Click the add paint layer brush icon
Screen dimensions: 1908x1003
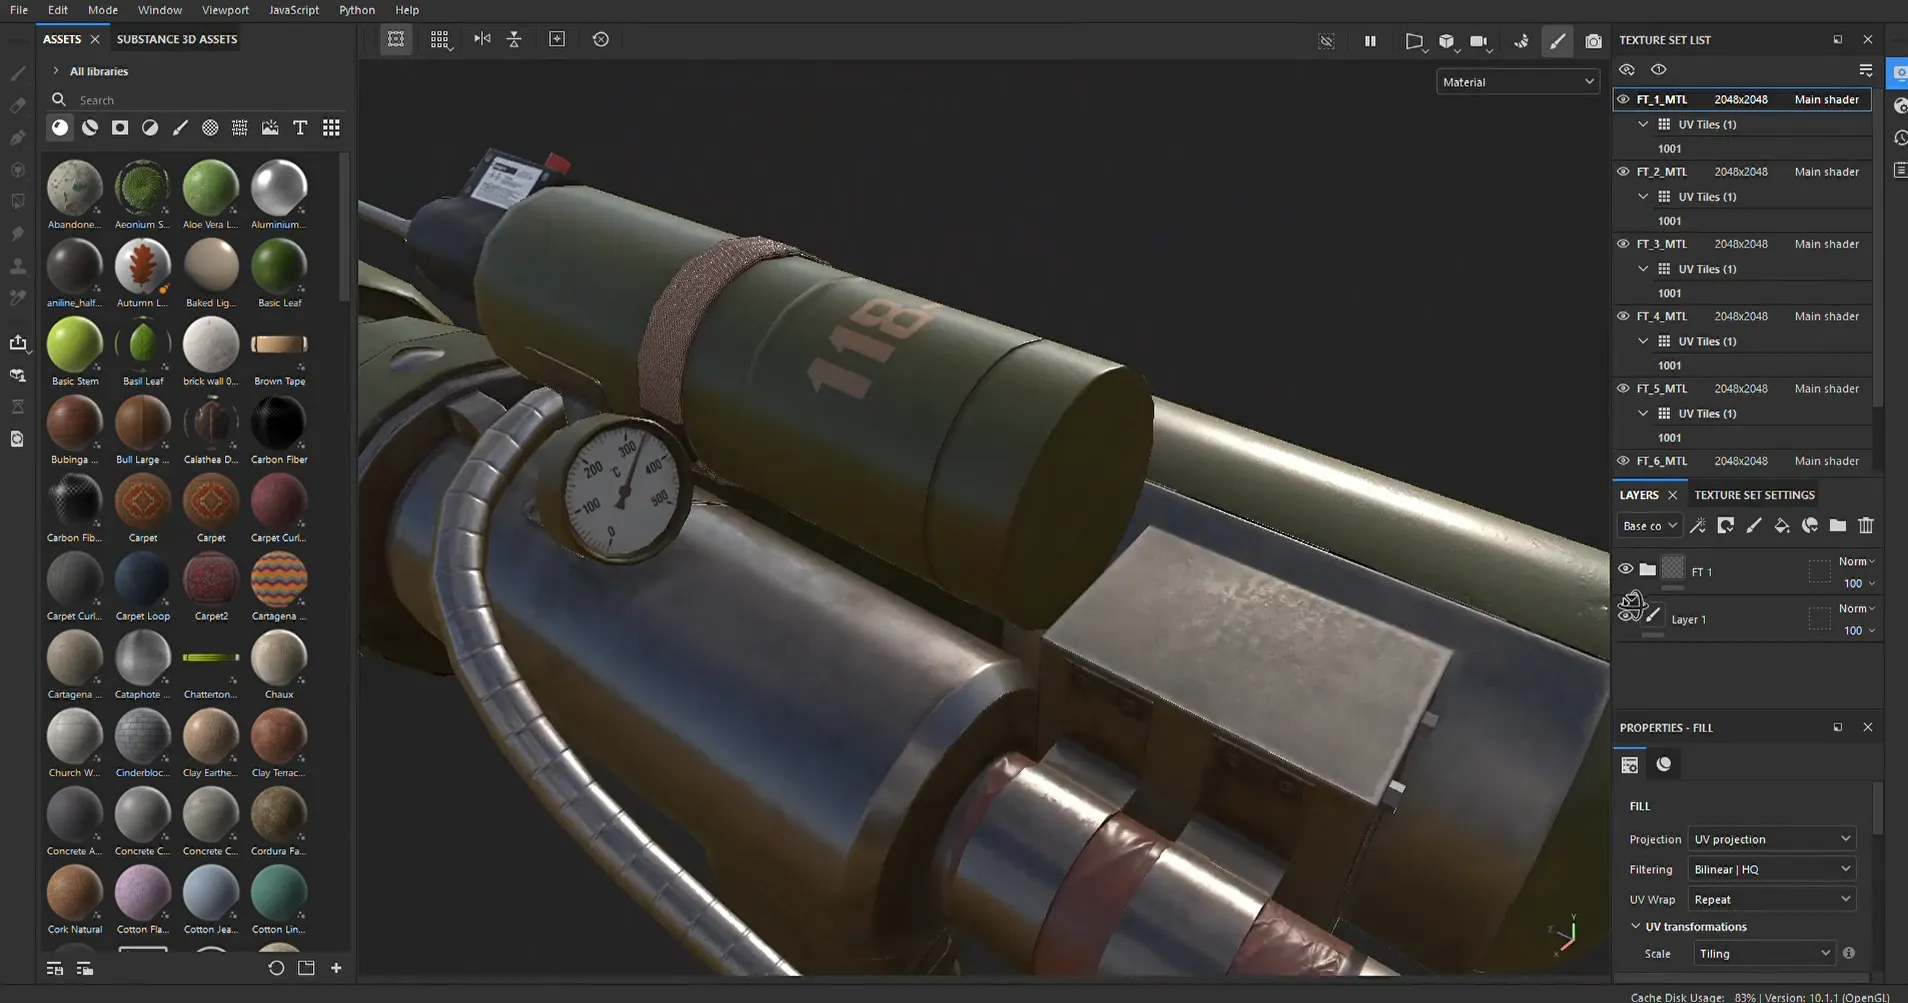[x=1753, y=526]
